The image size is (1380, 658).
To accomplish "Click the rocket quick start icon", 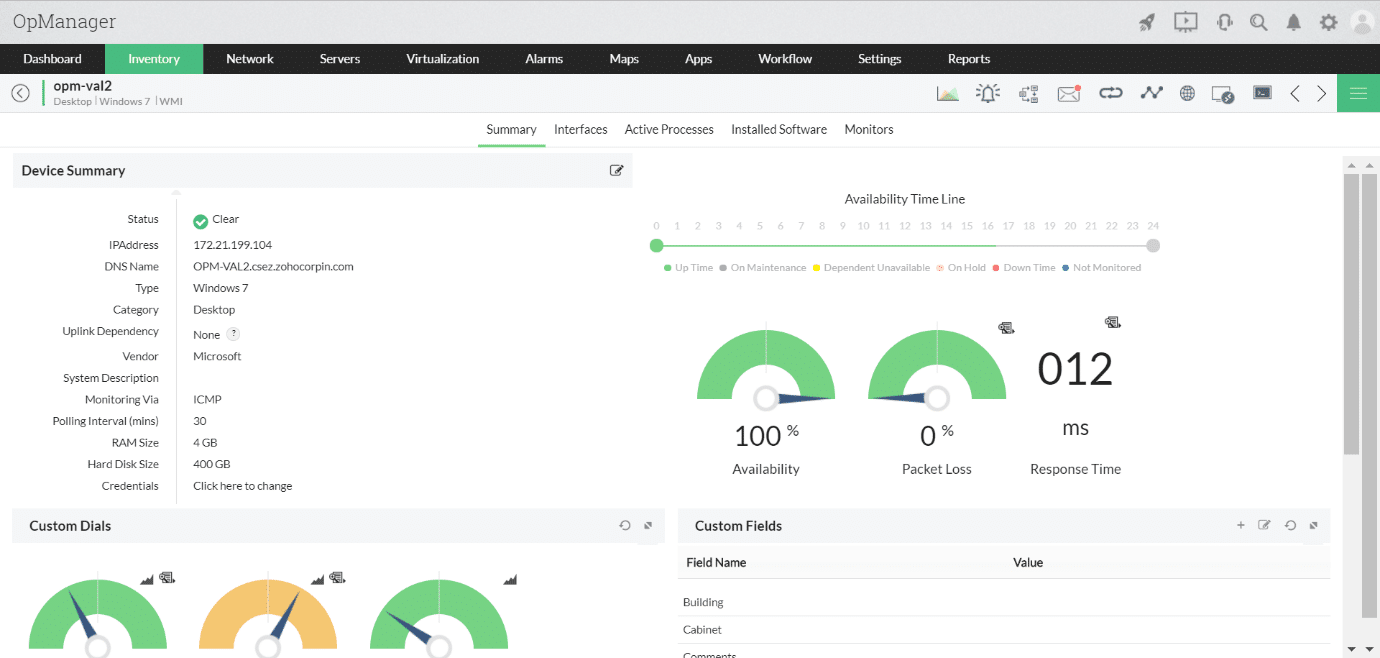I will click(x=1147, y=21).
